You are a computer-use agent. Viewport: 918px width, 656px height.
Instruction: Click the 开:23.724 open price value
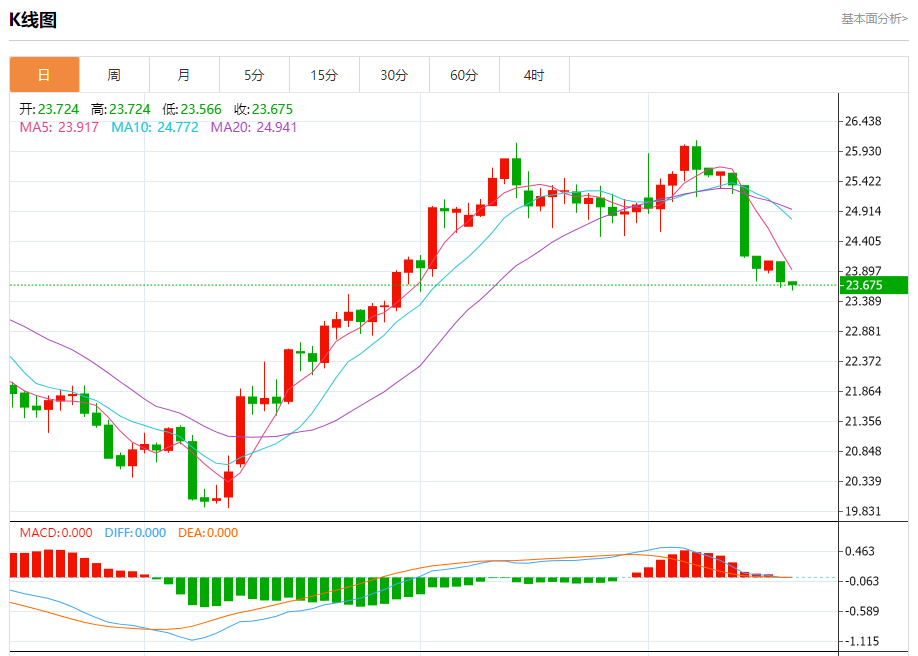coord(49,110)
